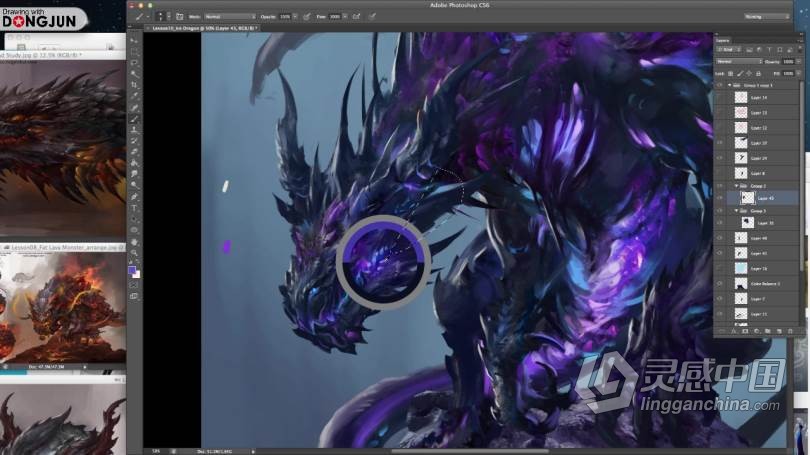Toggle visibility of Color Balance 1 layer
This screenshot has width=810, height=455.
tap(720, 284)
